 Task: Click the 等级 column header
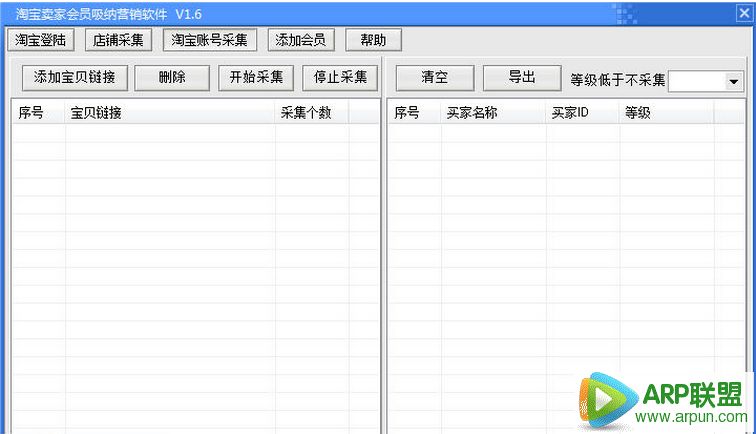click(x=666, y=113)
